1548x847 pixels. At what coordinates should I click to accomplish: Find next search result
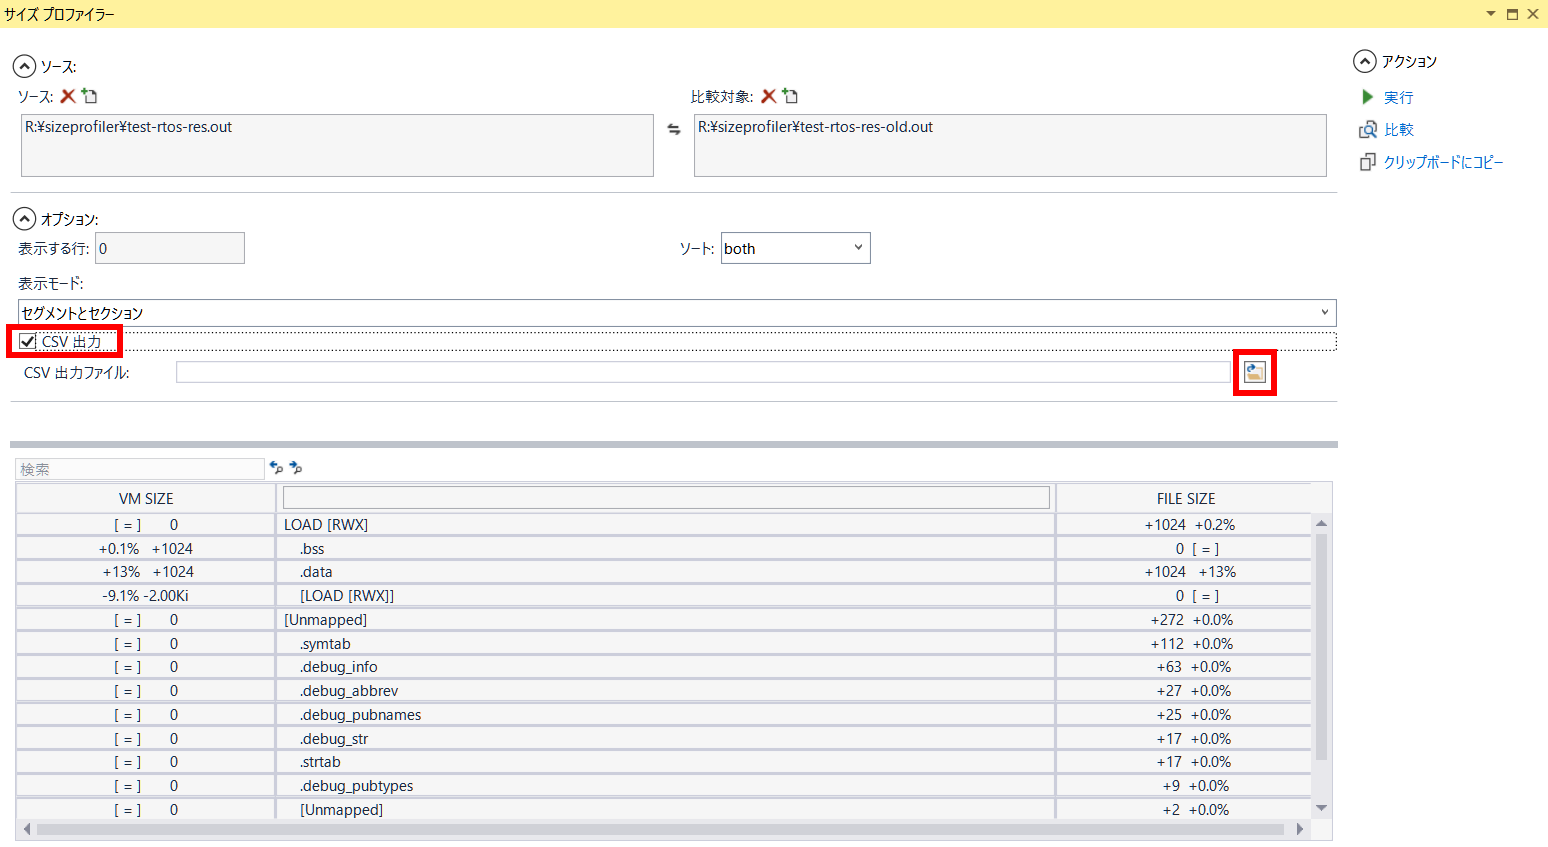click(296, 468)
